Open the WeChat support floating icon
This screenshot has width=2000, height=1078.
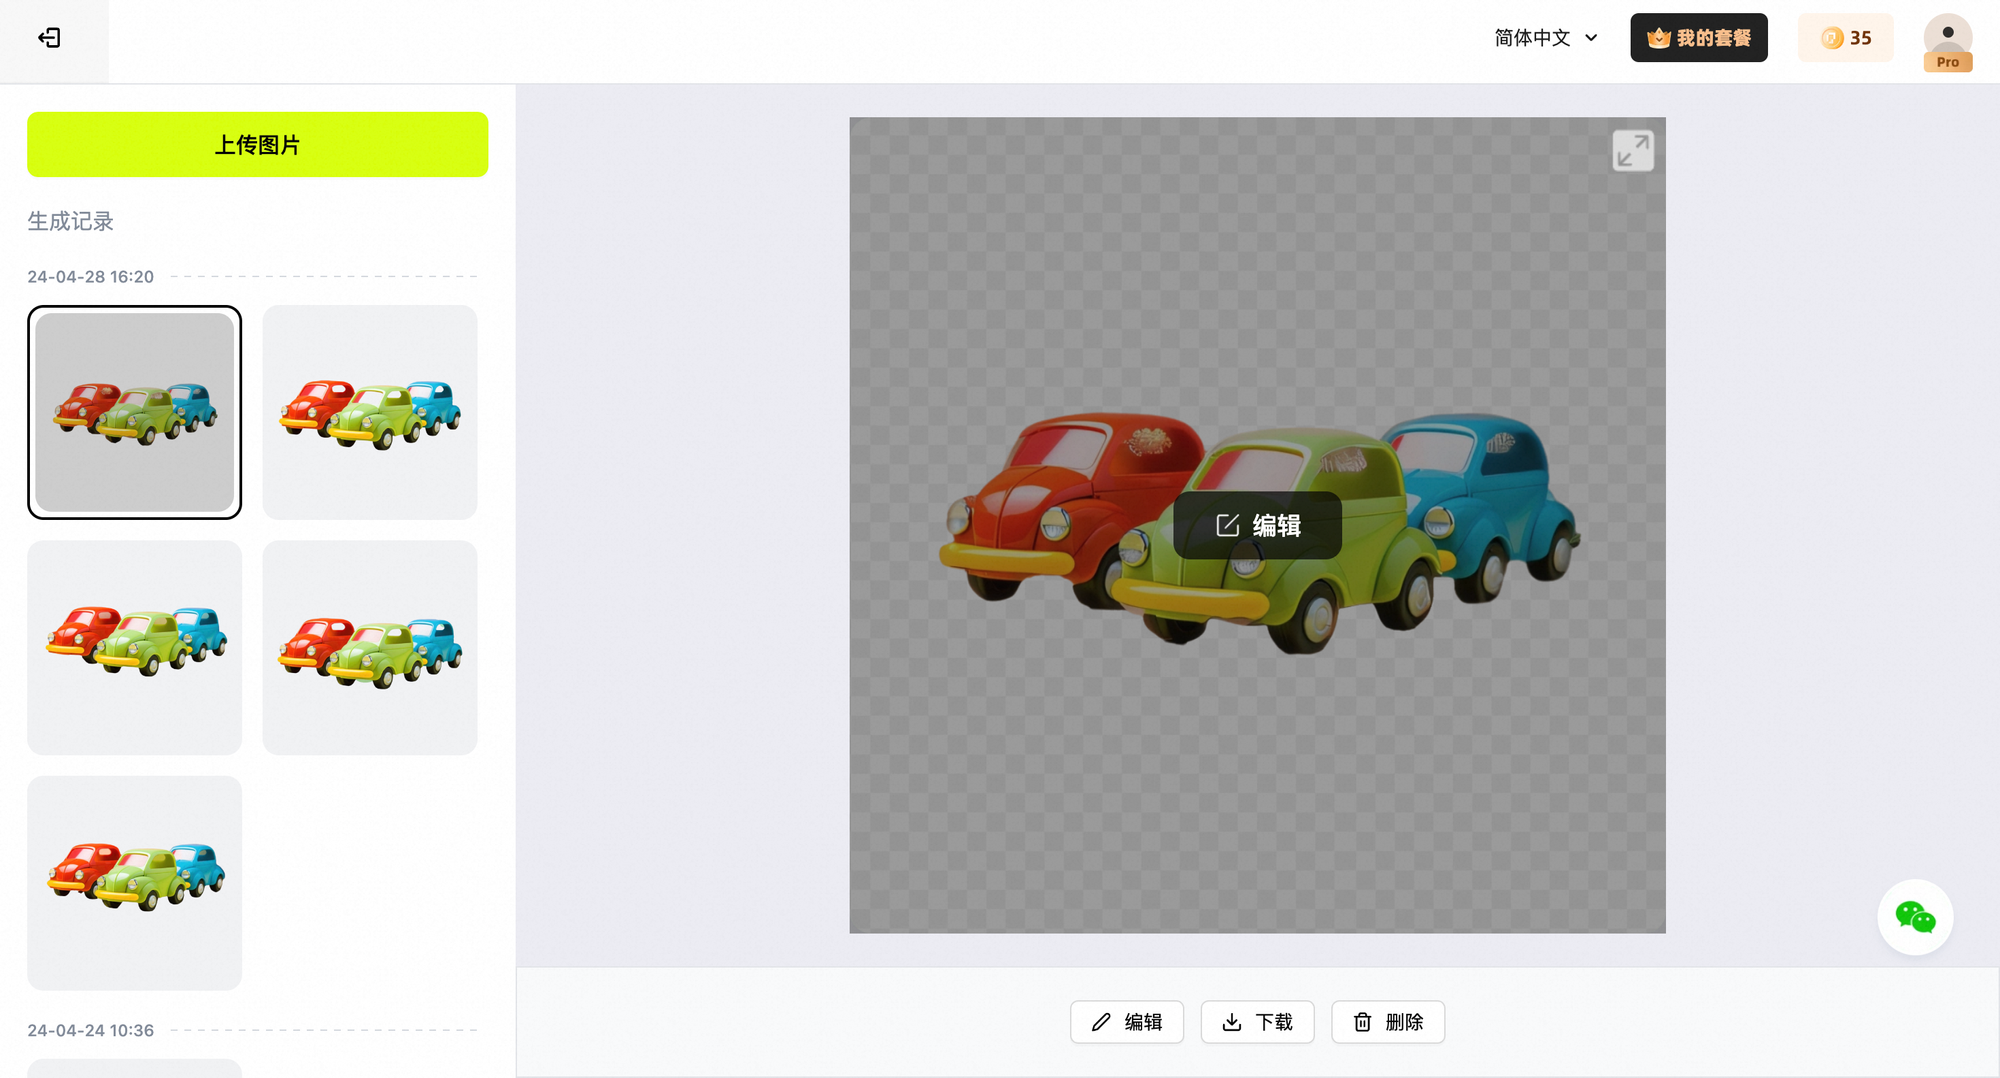pyautogui.click(x=1915, y=917)
